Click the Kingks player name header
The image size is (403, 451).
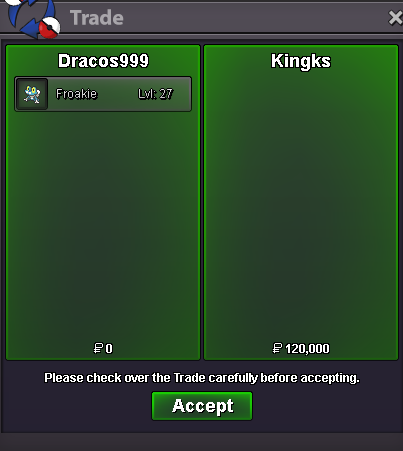301,61
